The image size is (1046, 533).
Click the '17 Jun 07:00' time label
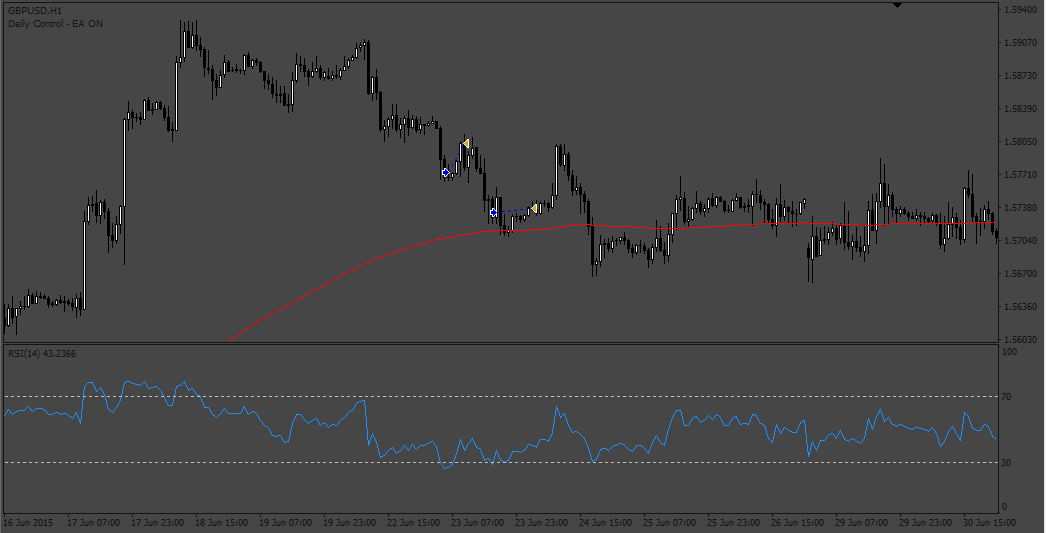(x=93, y=523)
